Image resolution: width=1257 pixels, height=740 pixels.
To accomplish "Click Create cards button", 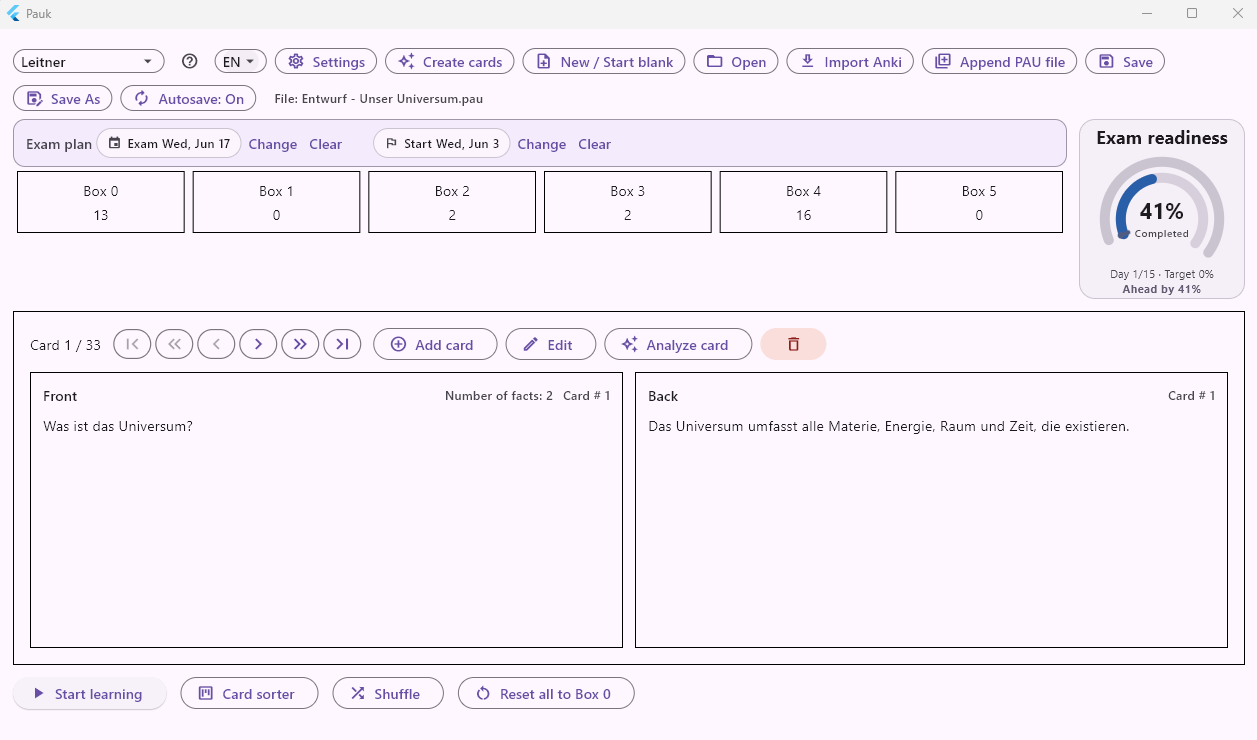I will coord(450,61).
